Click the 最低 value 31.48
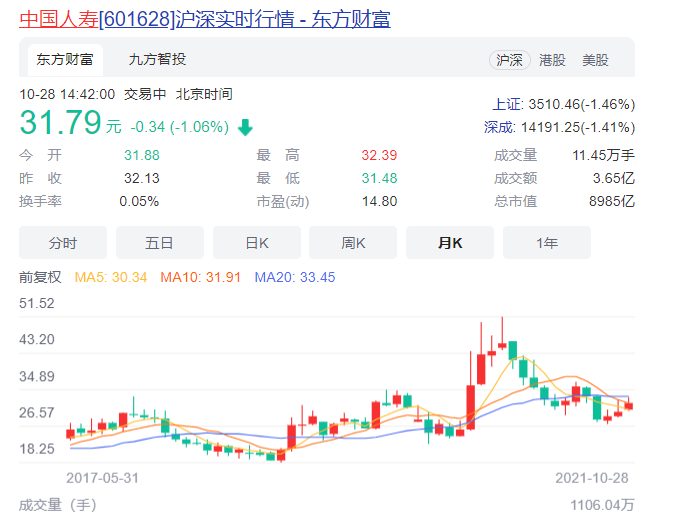 tap(379, 178)
